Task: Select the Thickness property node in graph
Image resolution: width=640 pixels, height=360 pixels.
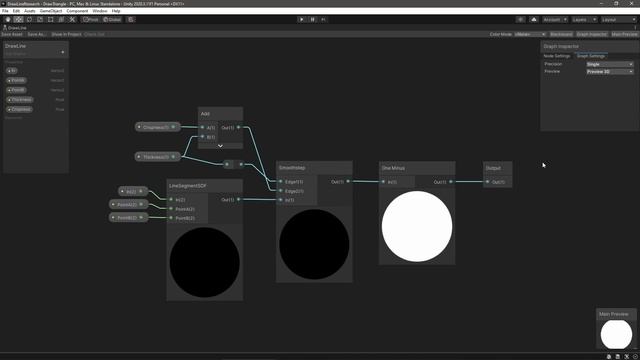Action: pyautogui.click(x=158, y=157)
